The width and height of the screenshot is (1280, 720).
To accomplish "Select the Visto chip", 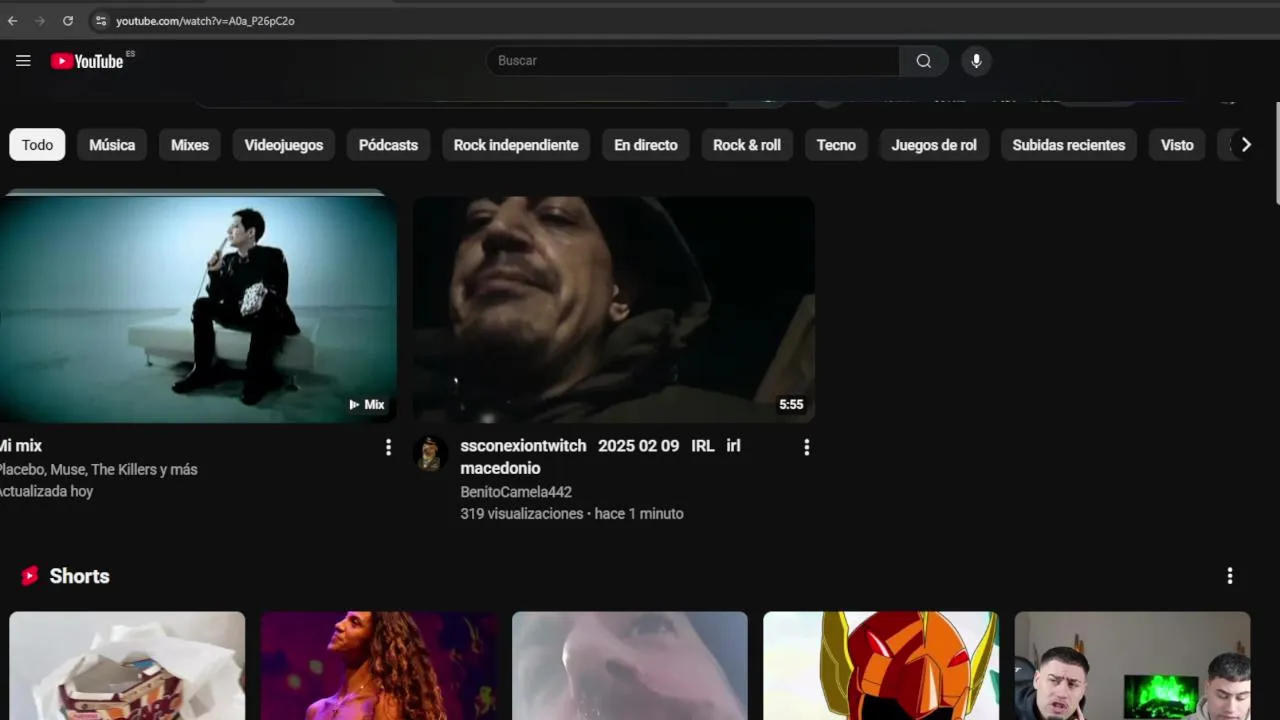I will (x=1177, y=145).
